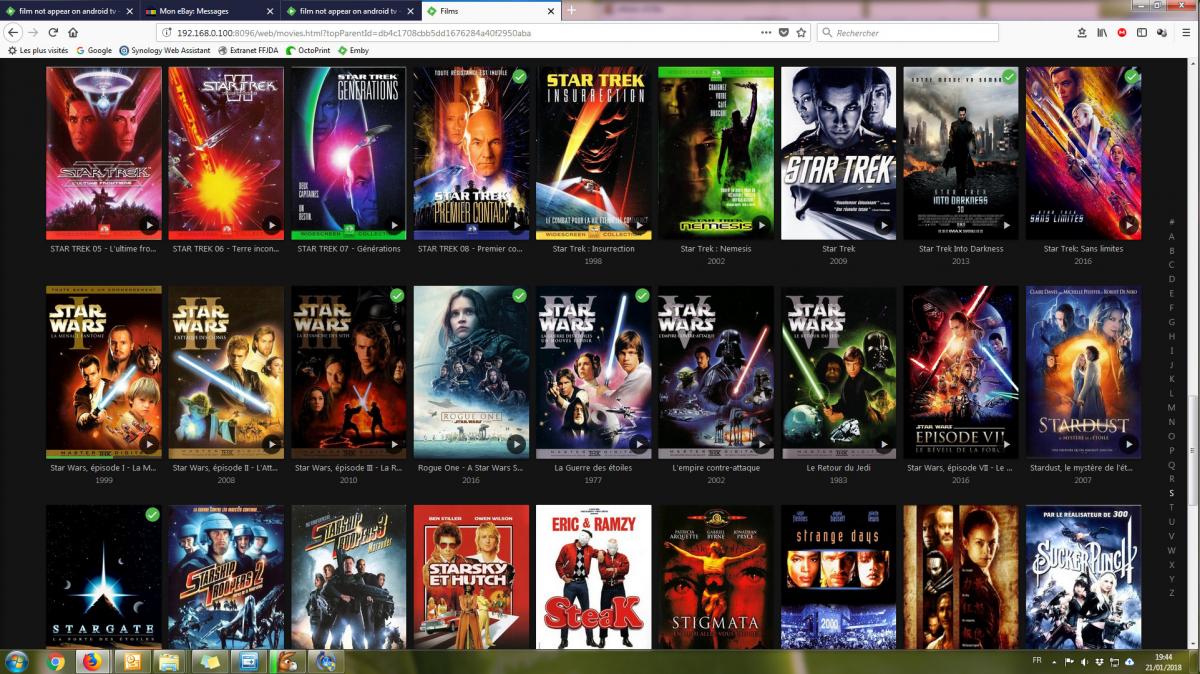The height and width of the screenshot is (674, 1200).
Task: Open Firefox hamburger menu
Action: coord(1185,32)
